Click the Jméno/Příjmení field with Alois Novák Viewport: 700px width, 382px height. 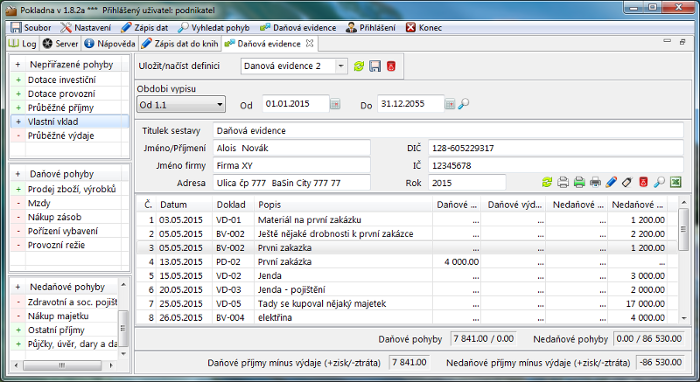(292, 148)
